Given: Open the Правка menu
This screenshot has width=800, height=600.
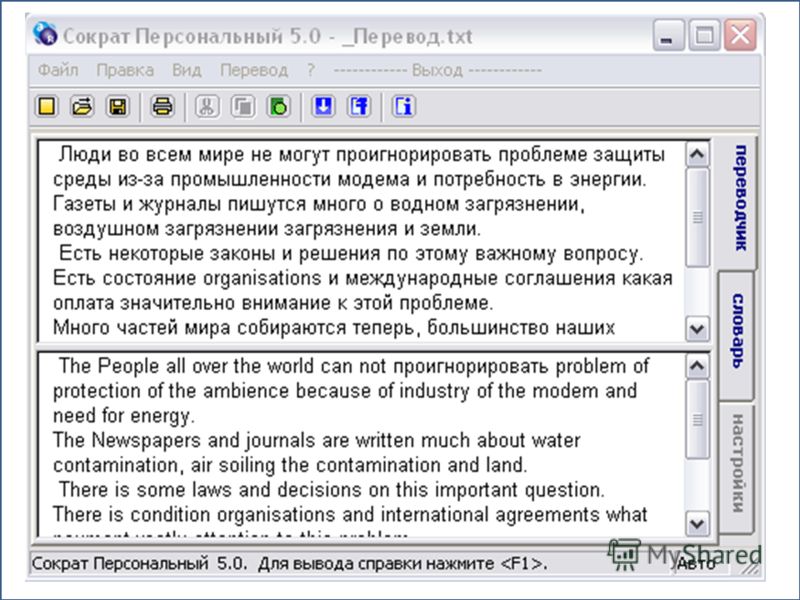Looking at the screenshot, I should point(125,70).
